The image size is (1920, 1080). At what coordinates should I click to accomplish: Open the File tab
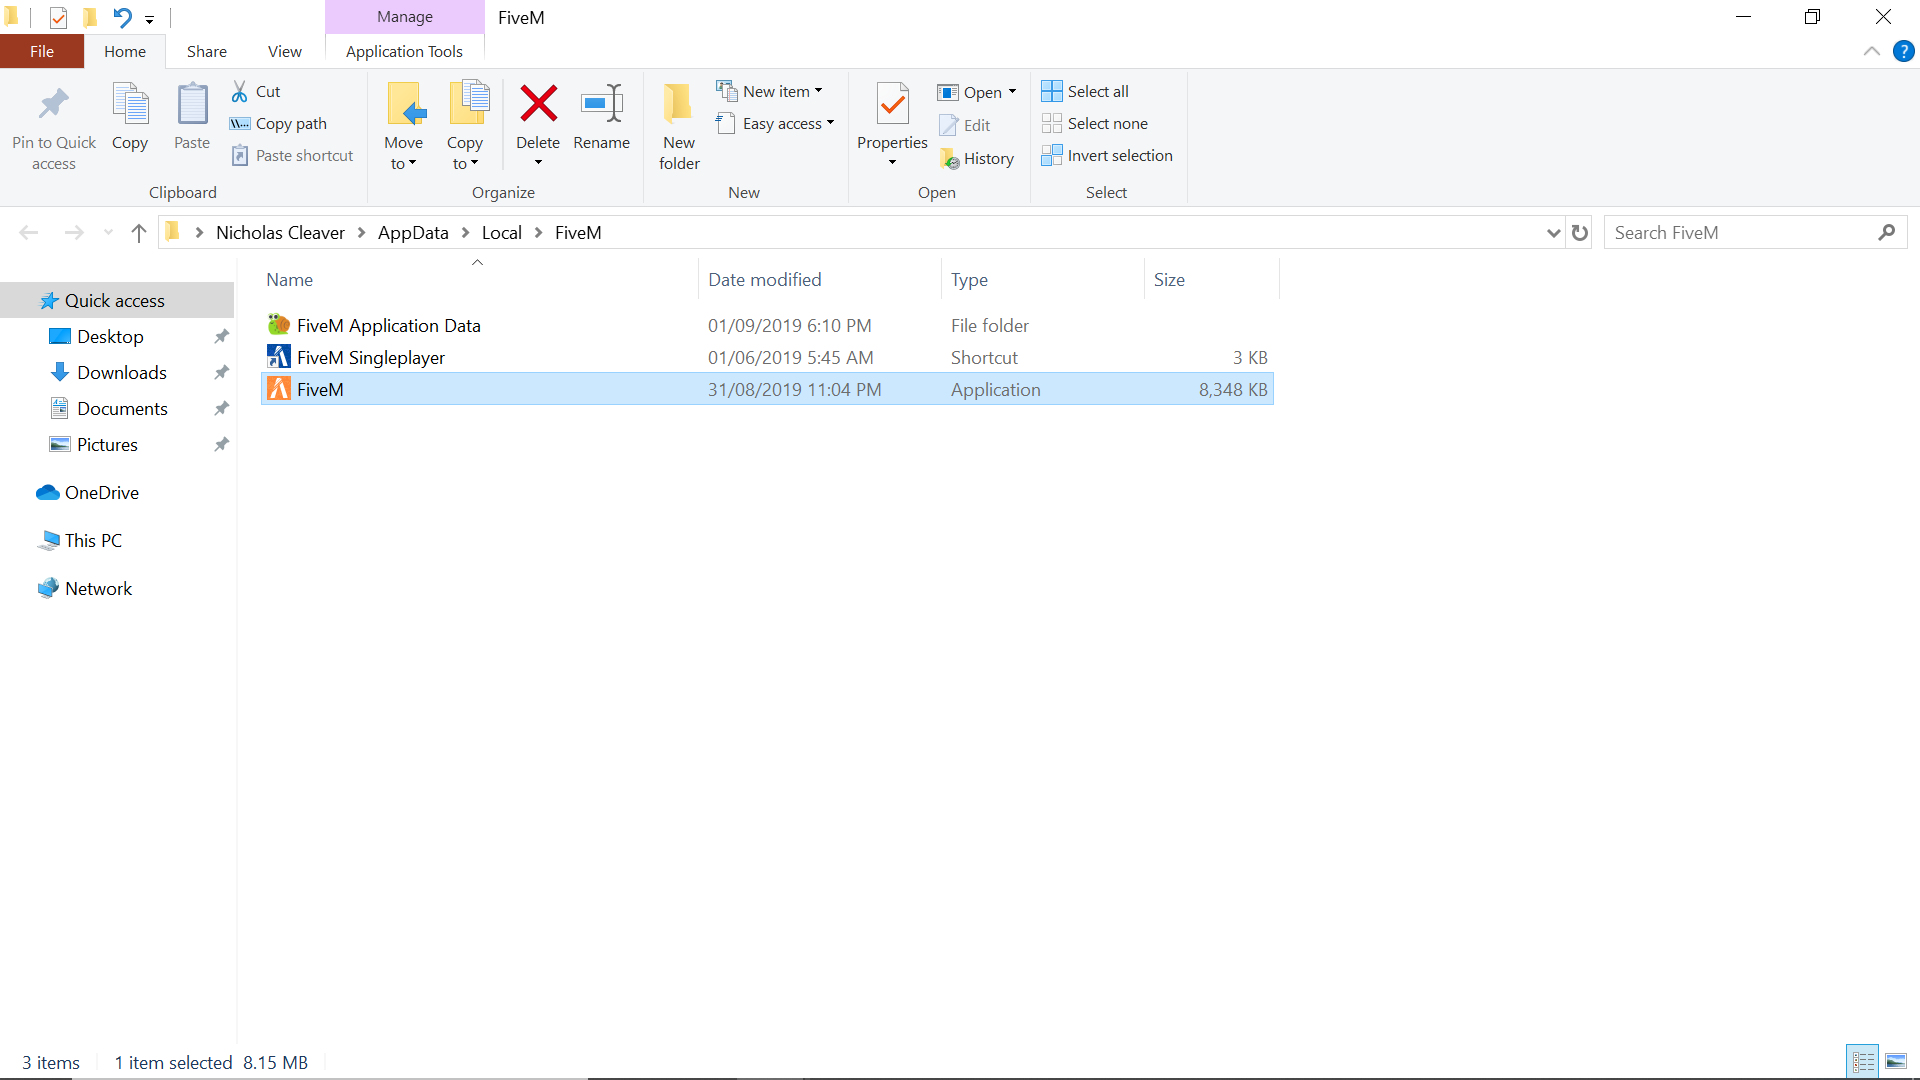point(42,51)
